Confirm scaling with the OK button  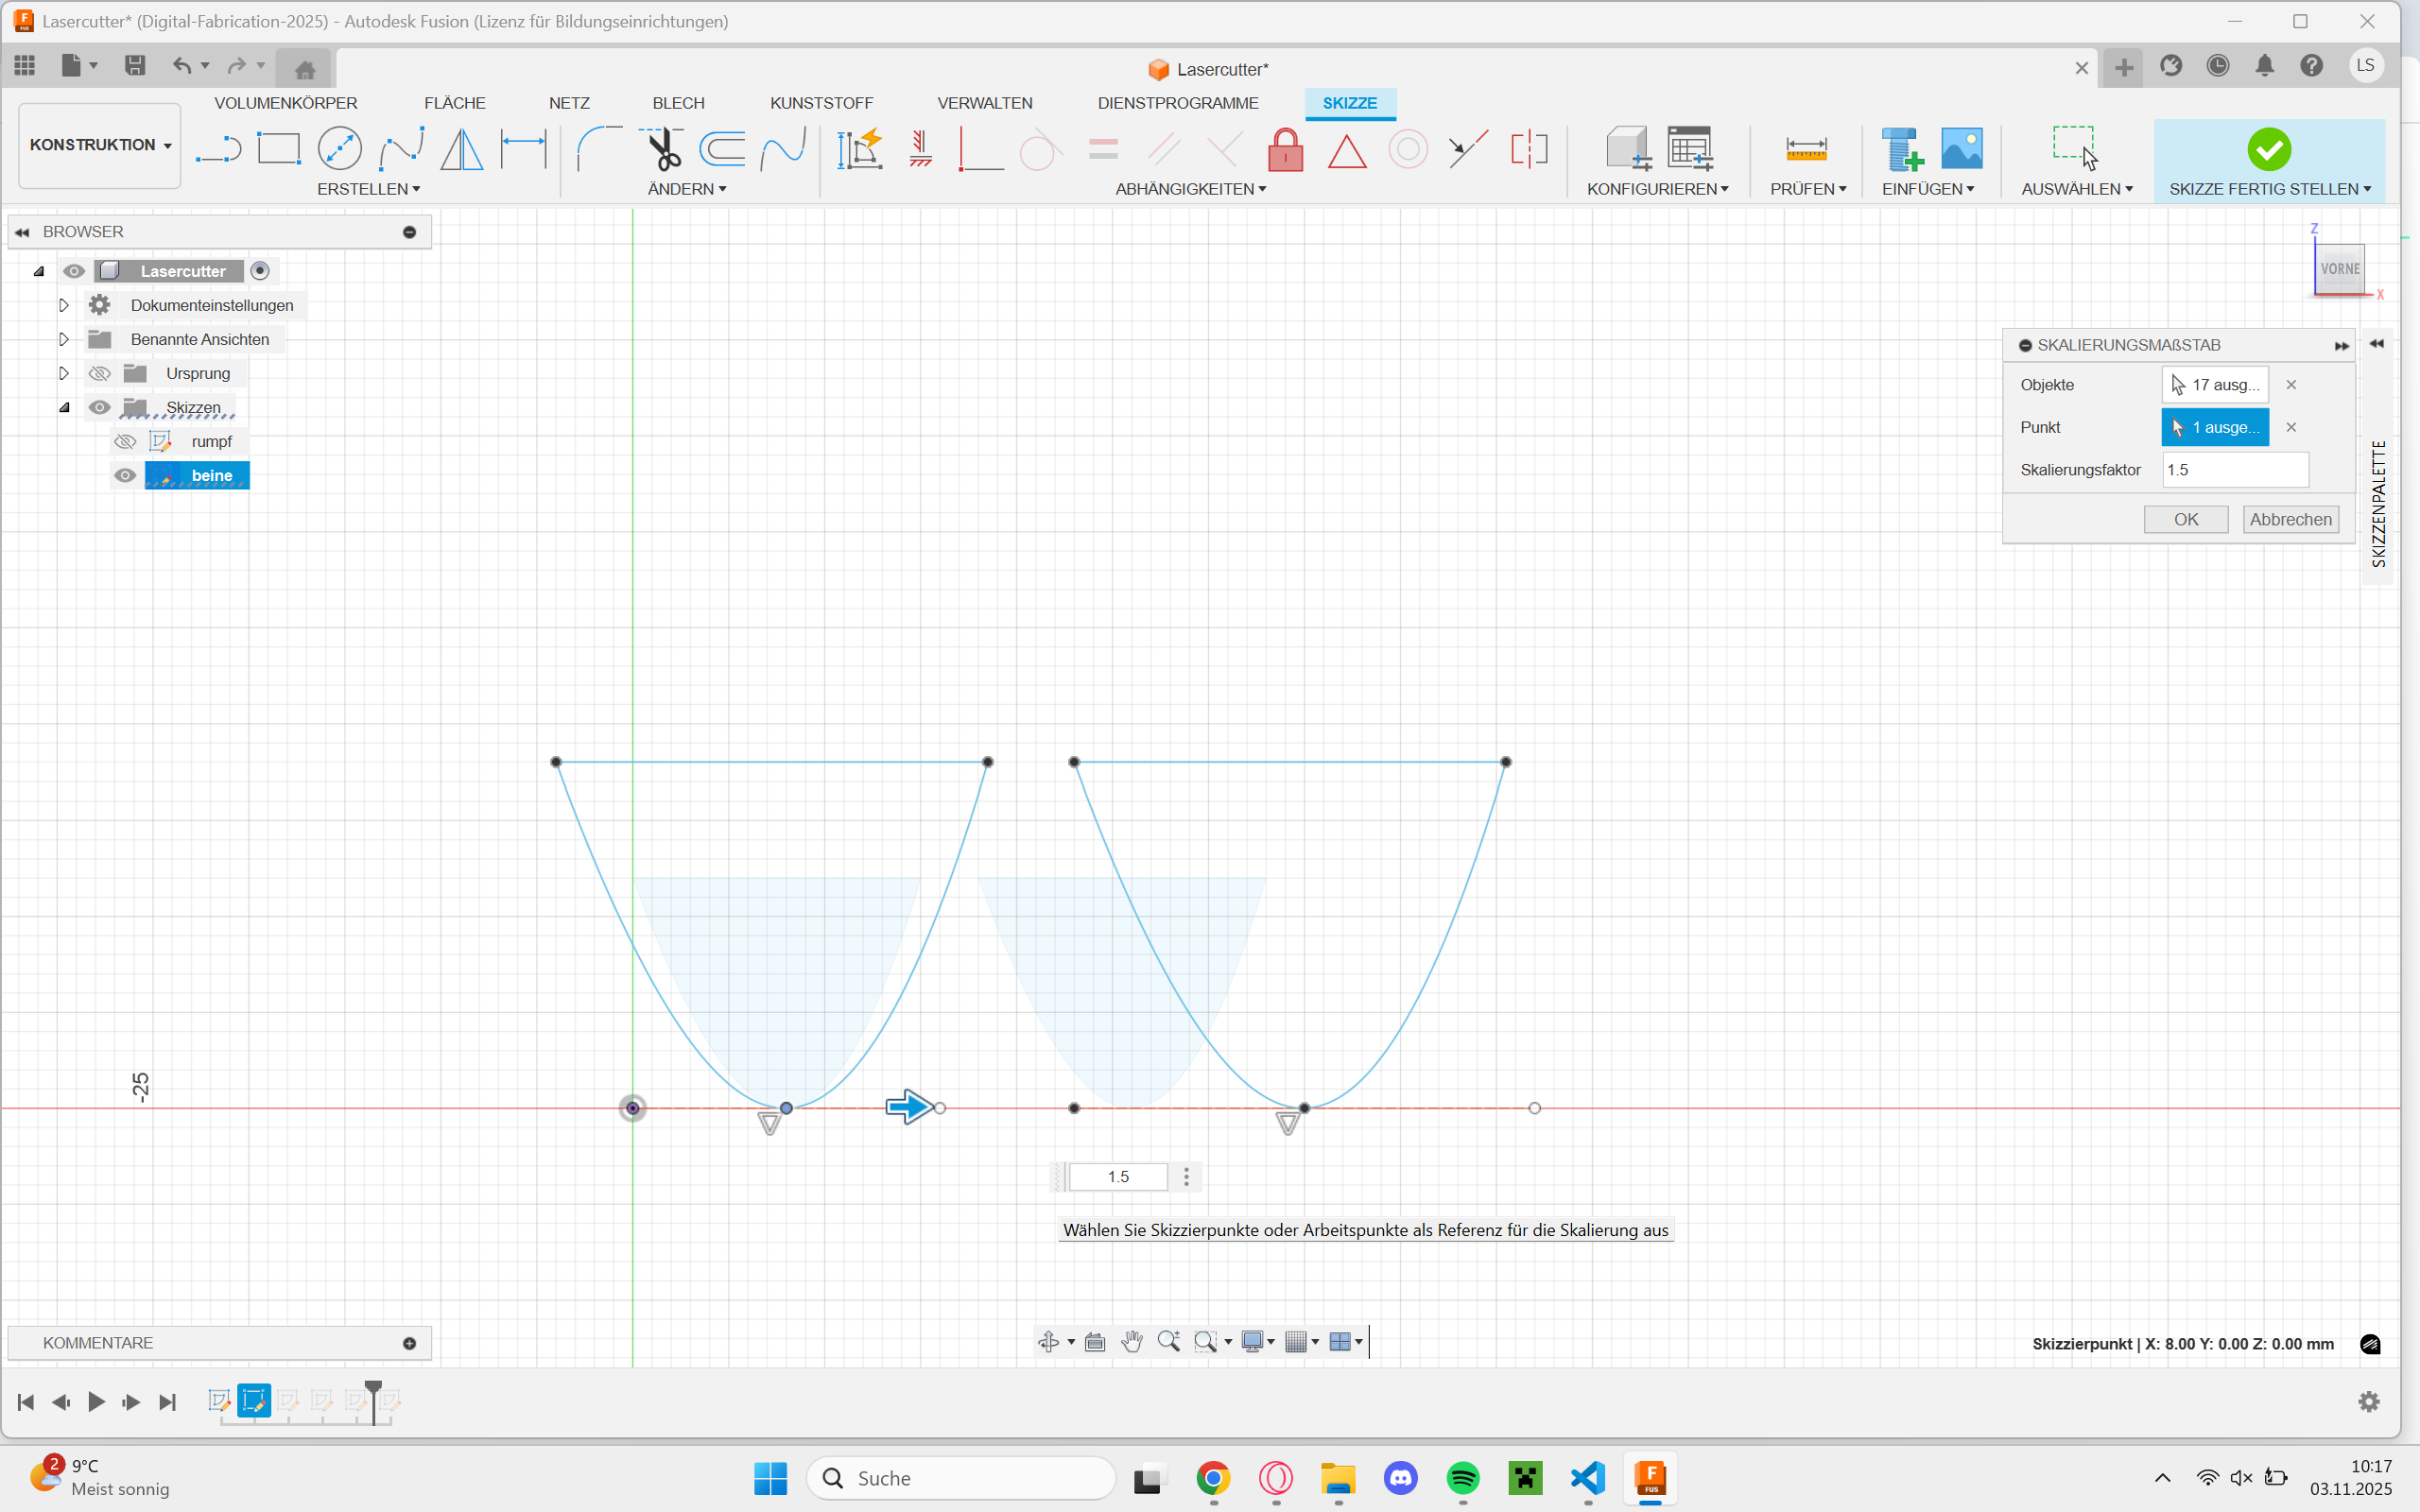(2185, 519)
